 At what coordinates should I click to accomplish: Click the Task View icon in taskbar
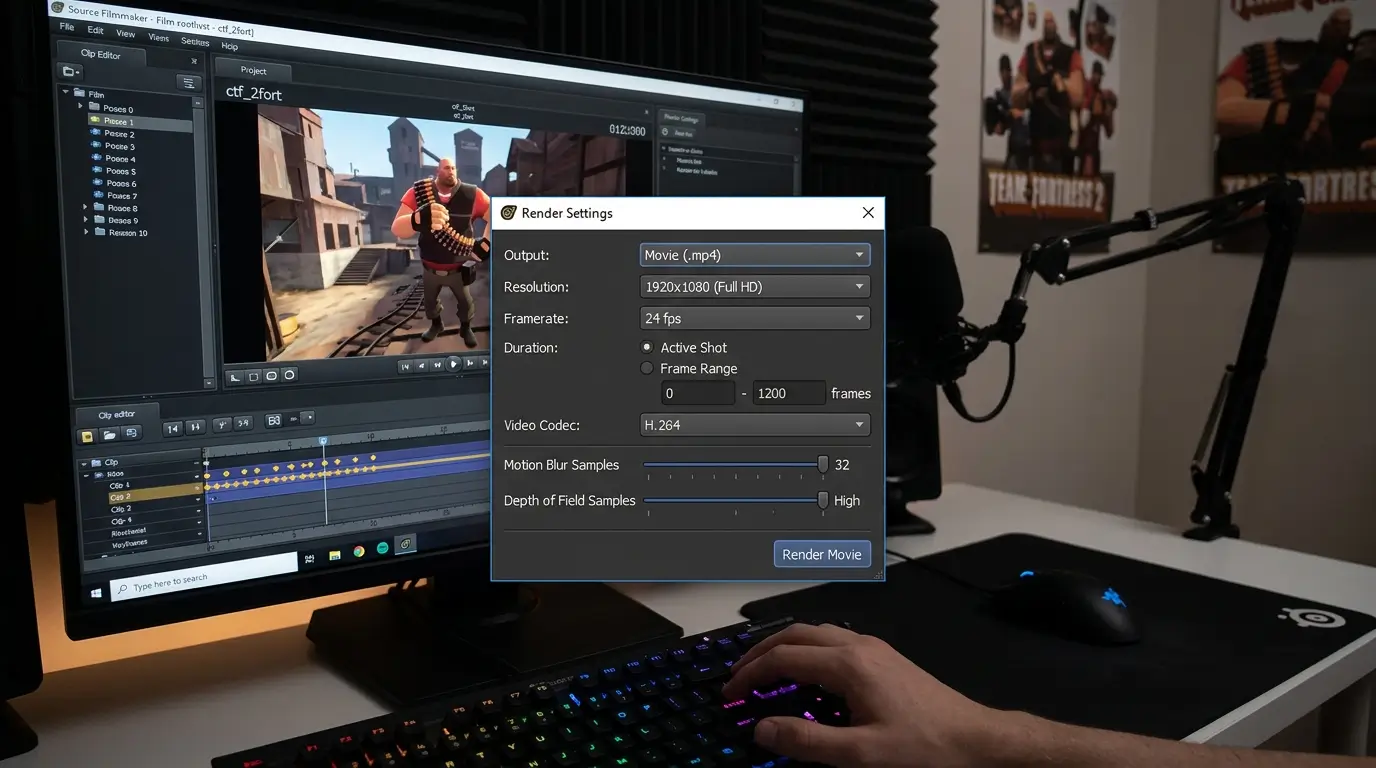coord(310,559)
